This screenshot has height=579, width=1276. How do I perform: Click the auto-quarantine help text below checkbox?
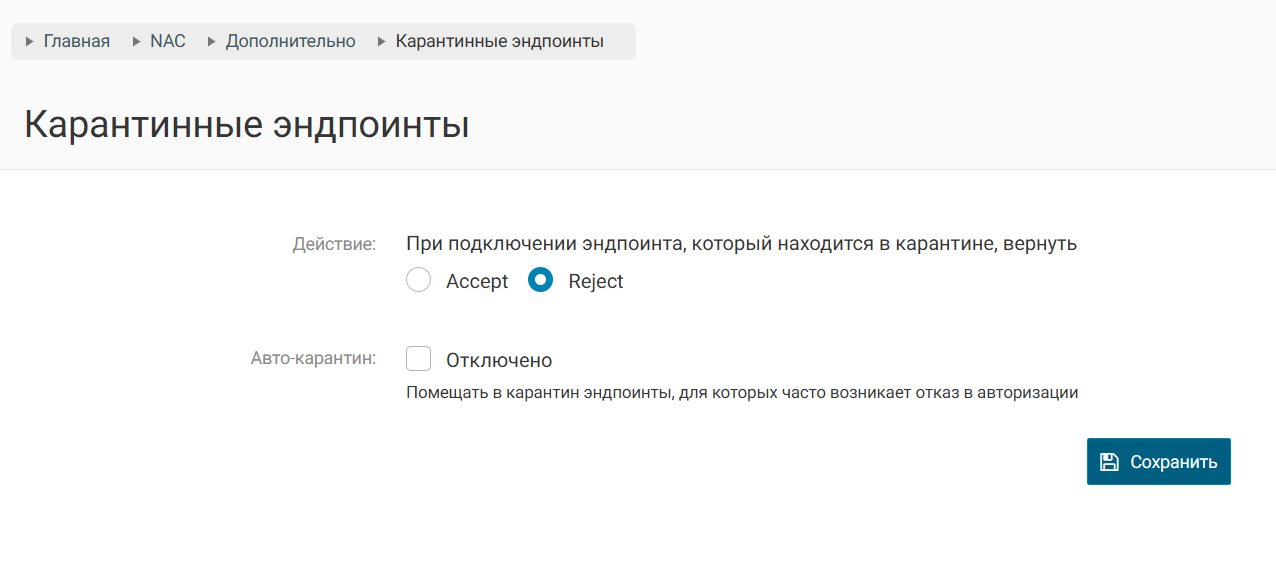[742, 393]
